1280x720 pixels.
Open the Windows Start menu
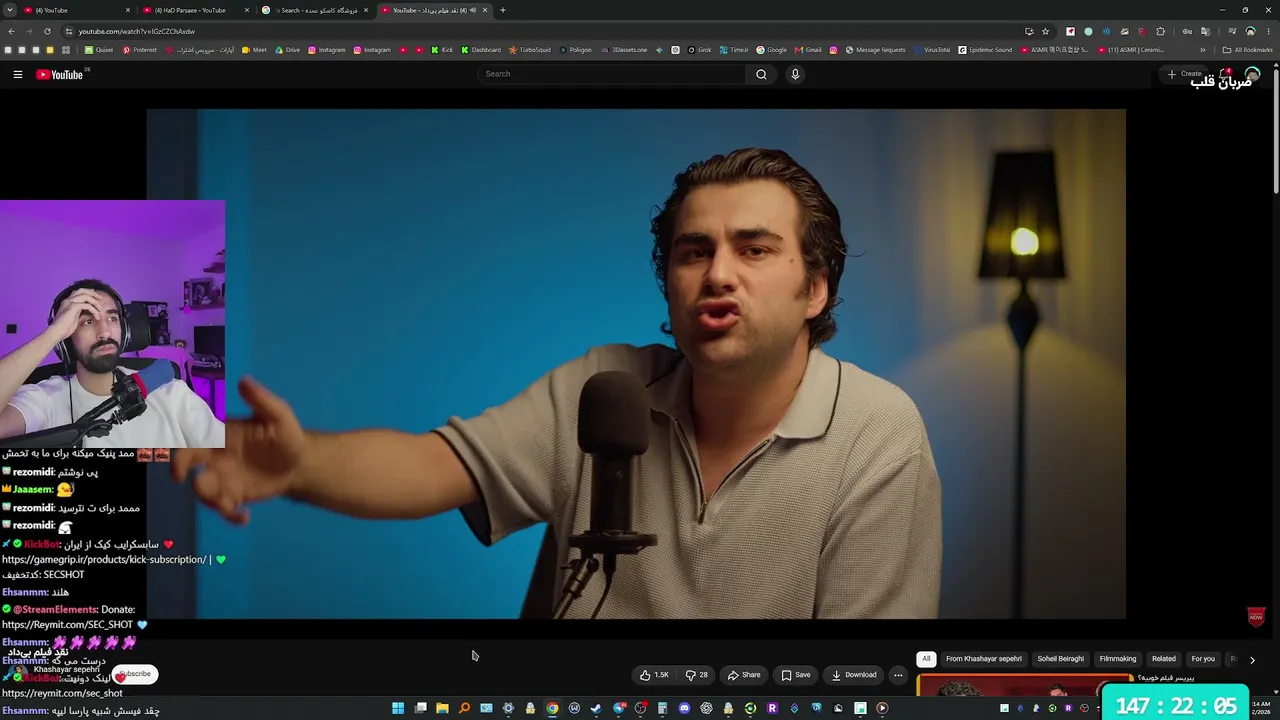click(x=398, y=708)
